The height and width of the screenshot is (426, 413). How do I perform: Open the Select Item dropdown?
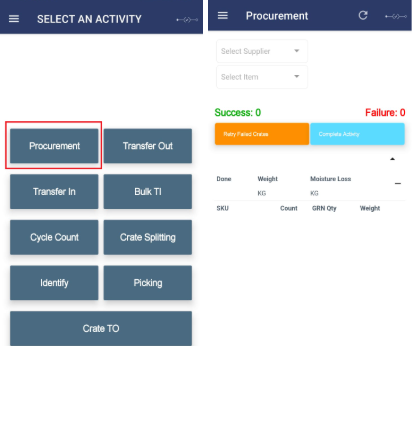(262, 77)
